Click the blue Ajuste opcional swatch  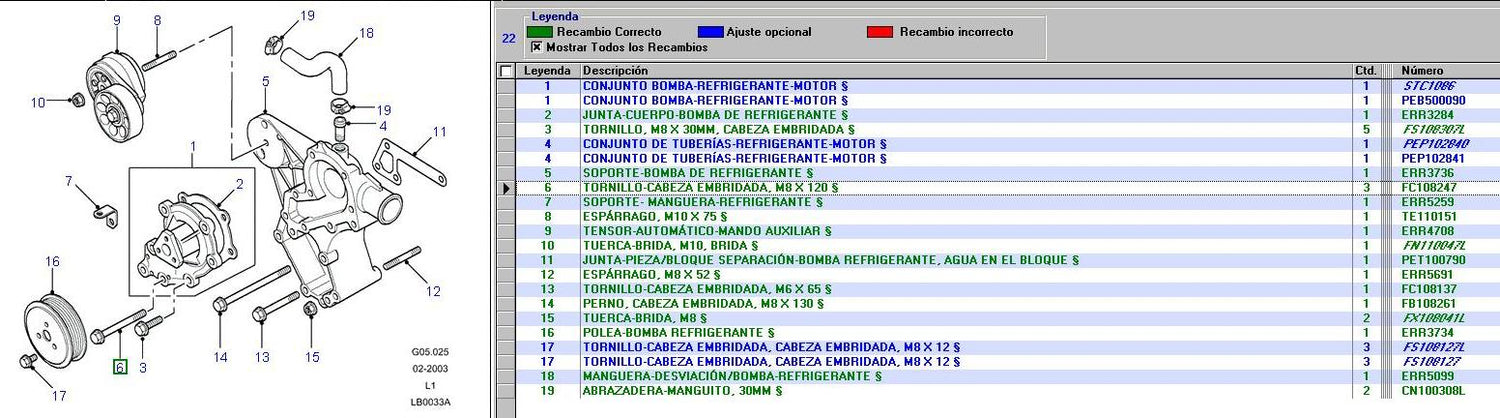coord(713,32)
